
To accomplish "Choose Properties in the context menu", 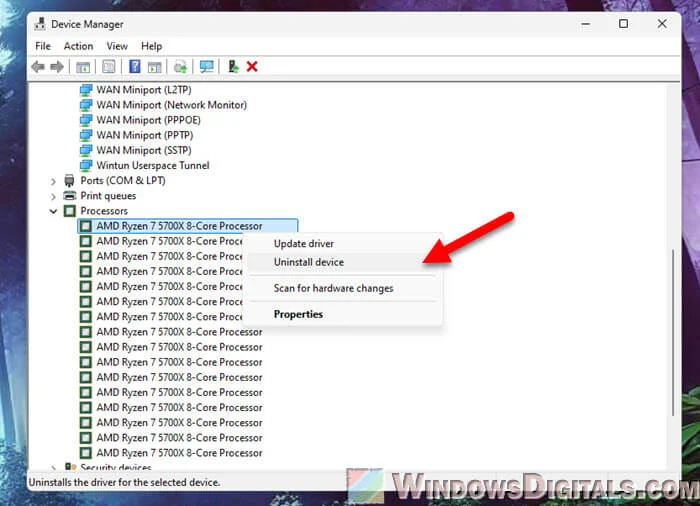I will tap(343, 314).
